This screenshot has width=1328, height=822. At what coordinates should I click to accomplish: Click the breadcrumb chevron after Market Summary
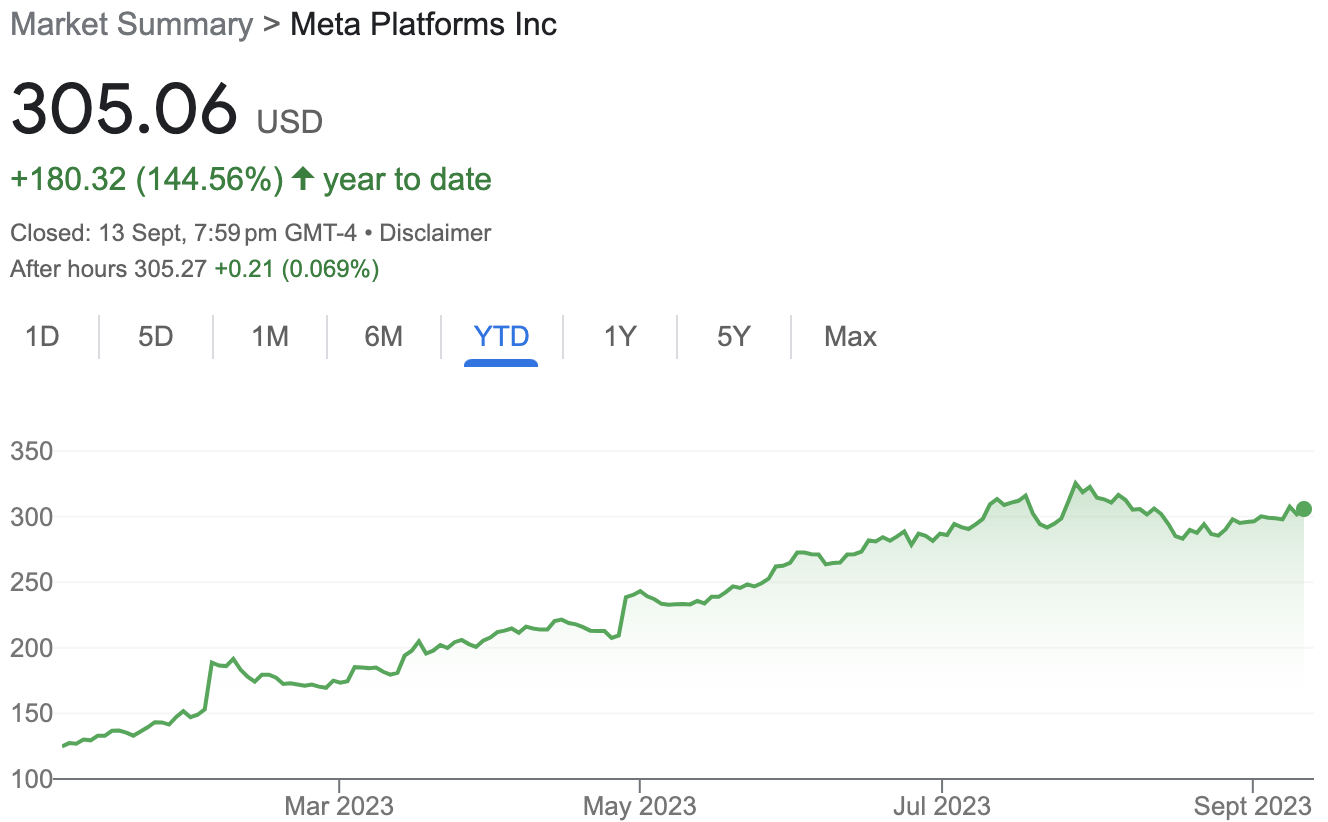(271, 23)
